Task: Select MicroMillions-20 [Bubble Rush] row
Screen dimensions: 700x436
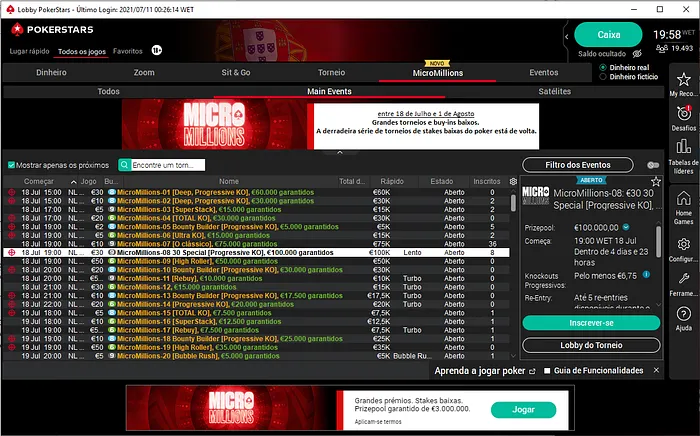Action: tap(256, 356)
